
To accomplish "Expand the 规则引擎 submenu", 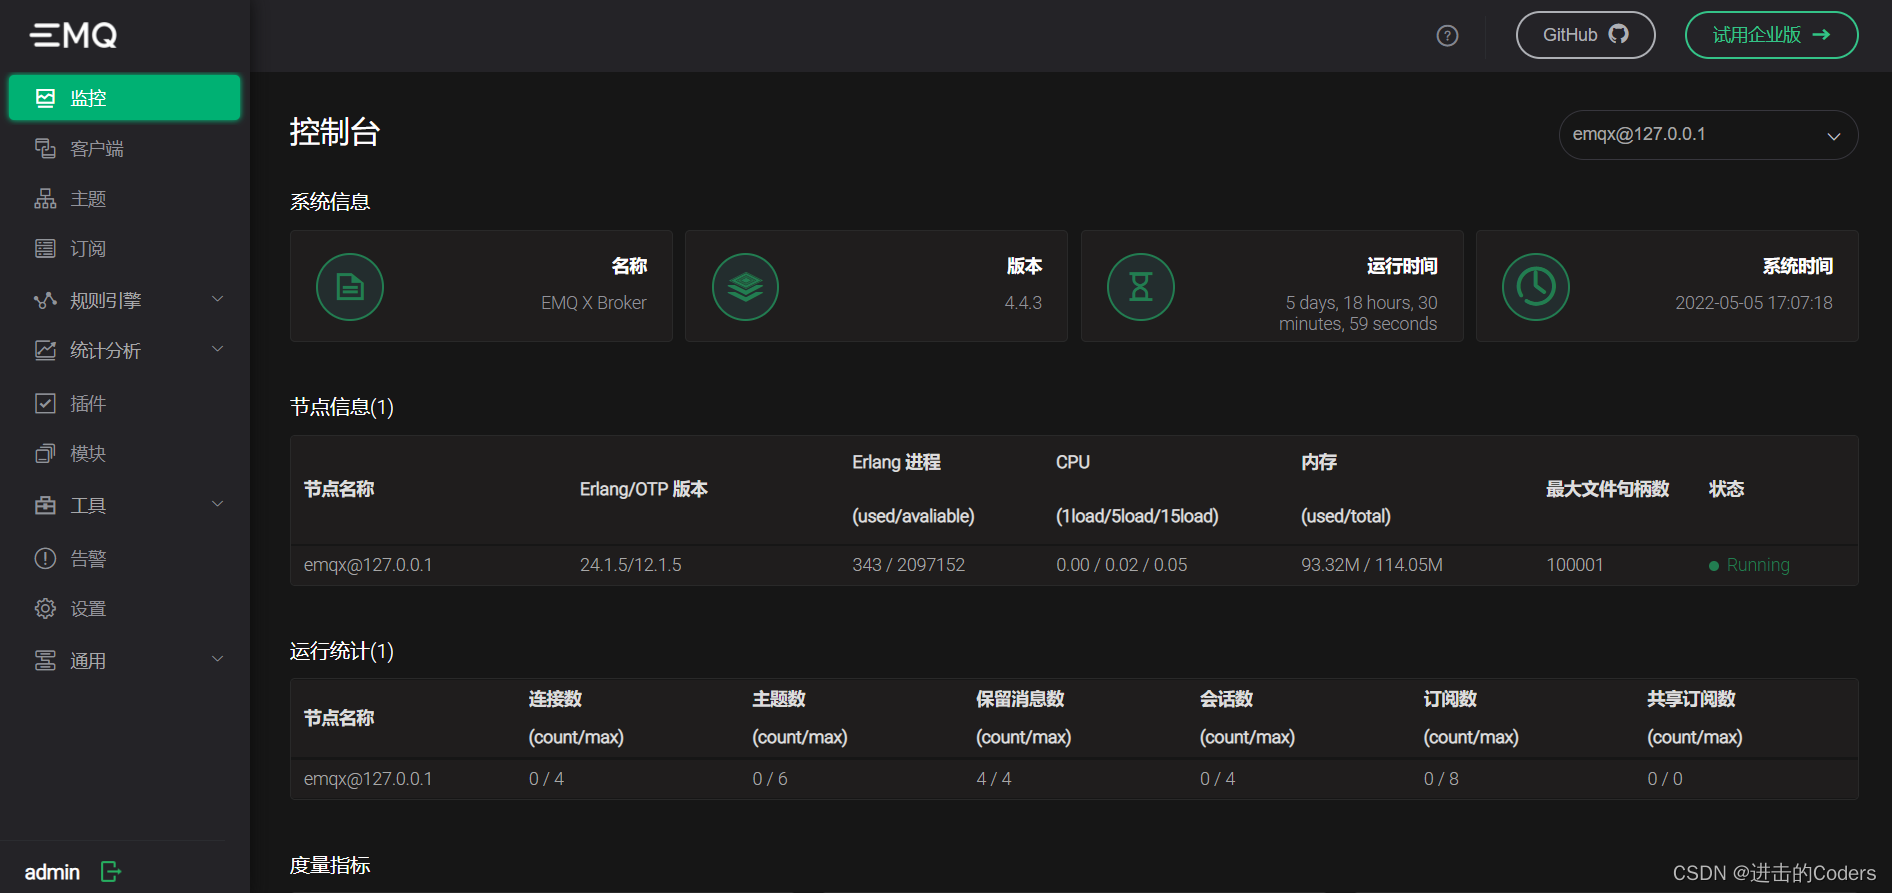I will [x=124, y=301].
